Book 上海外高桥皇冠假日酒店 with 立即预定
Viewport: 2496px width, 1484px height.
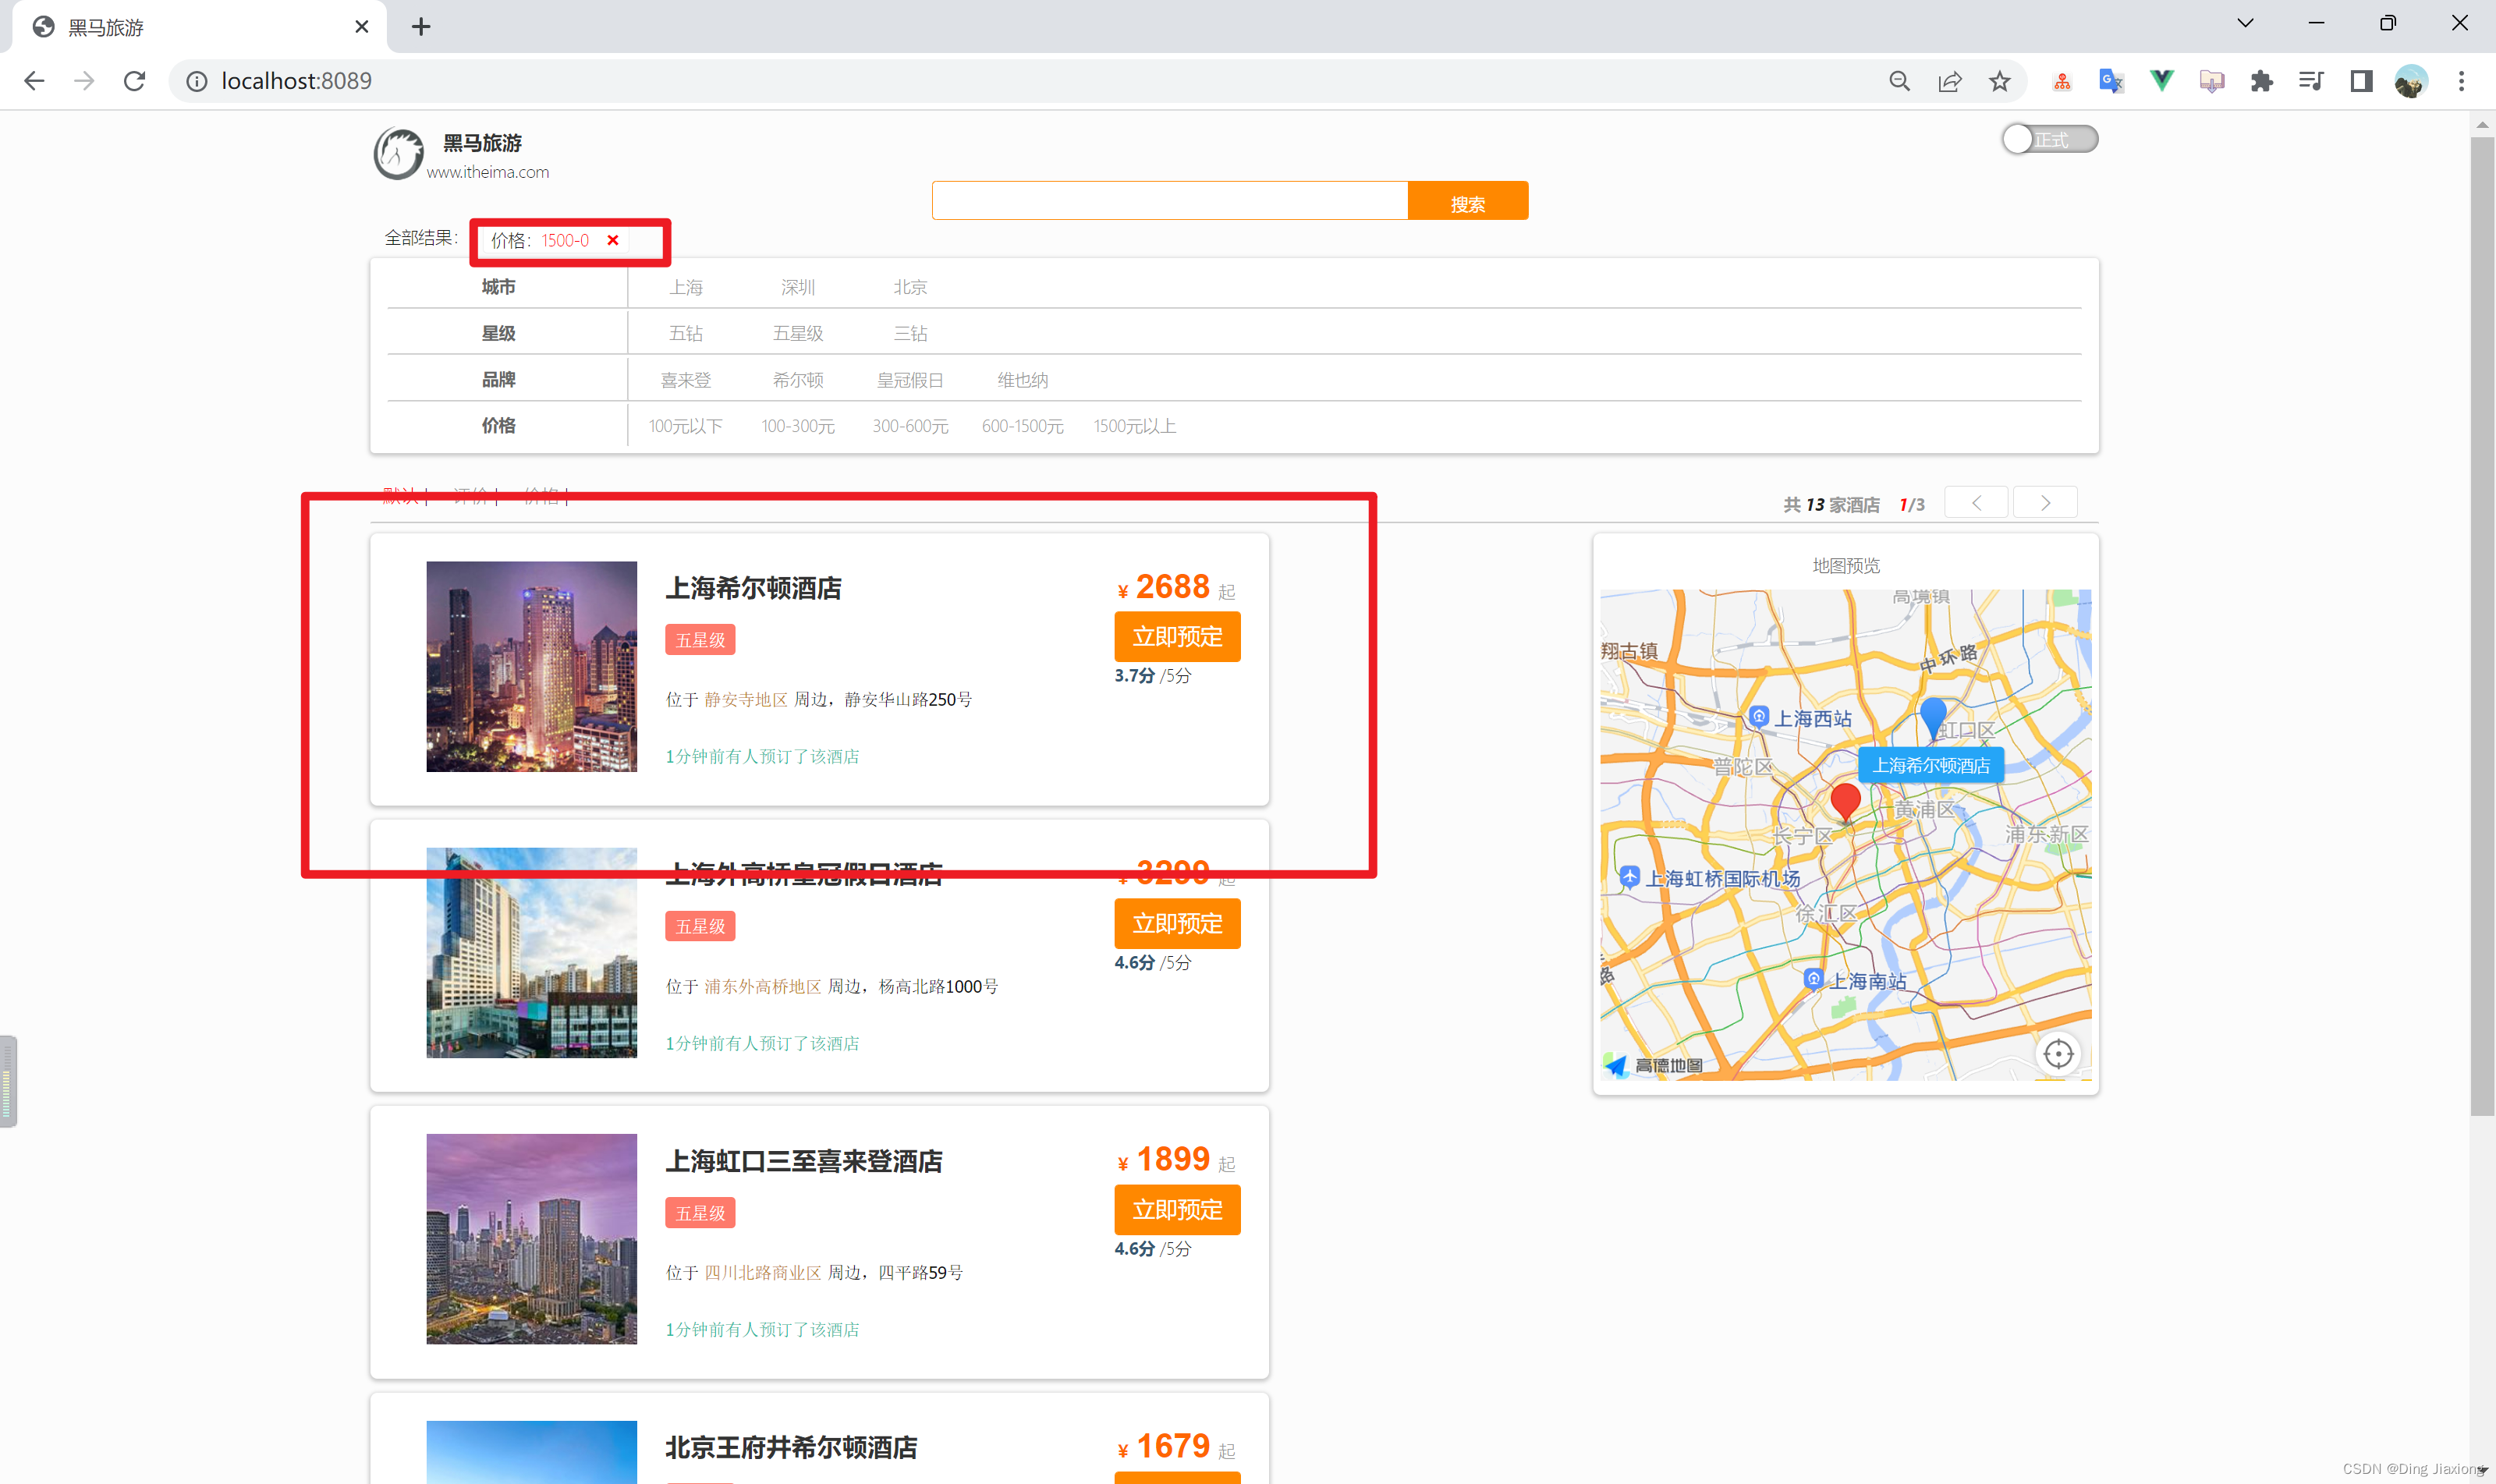tap(1177, 923)
